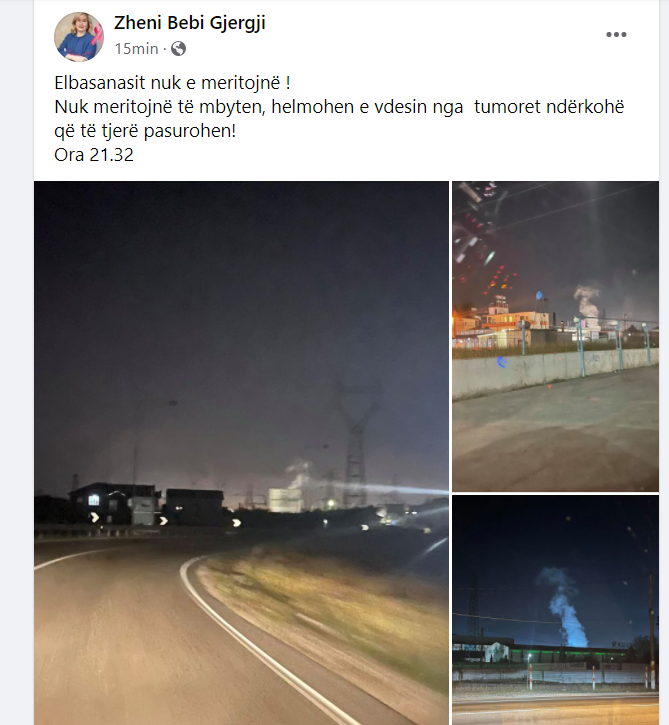669x725 pixels.
Task: Click the Zheni Bebi Gjergji name link
Action: (190, 23)
